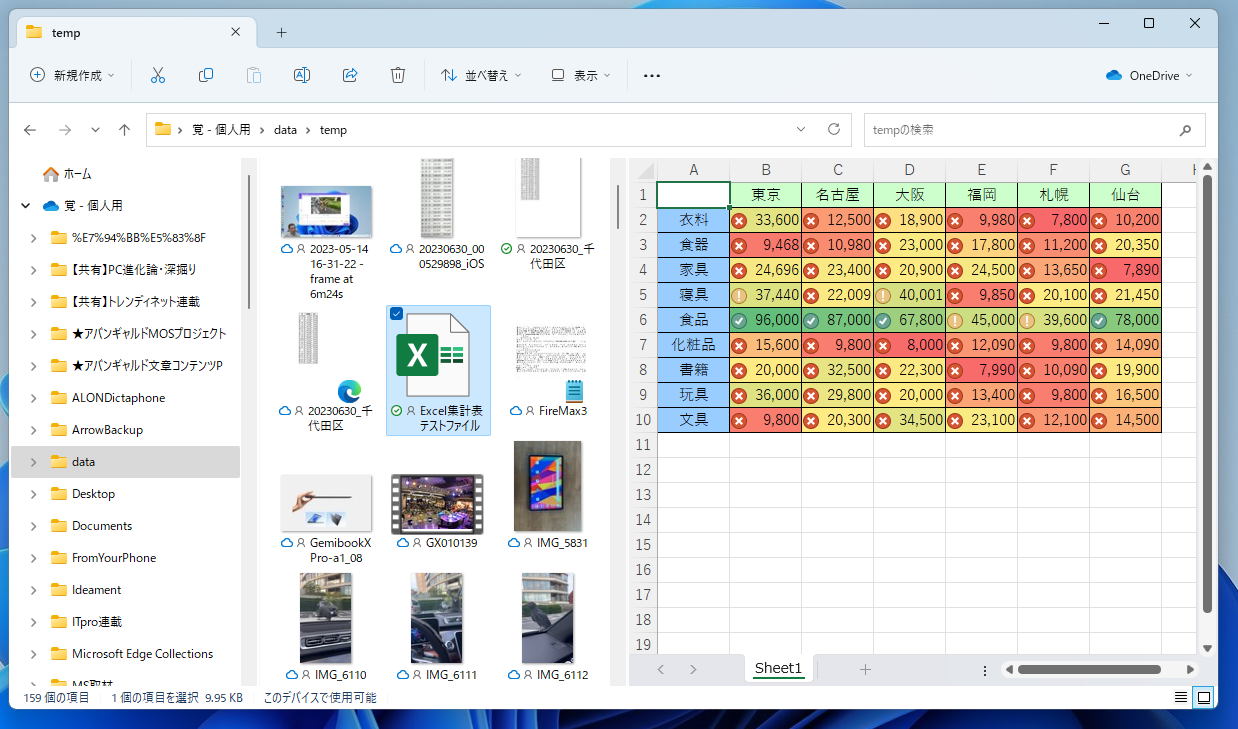This screenshot has height=729, width=1238.
Task: Click the yellow cell 40,001 in preview
Action: click(x=909, y=295)
